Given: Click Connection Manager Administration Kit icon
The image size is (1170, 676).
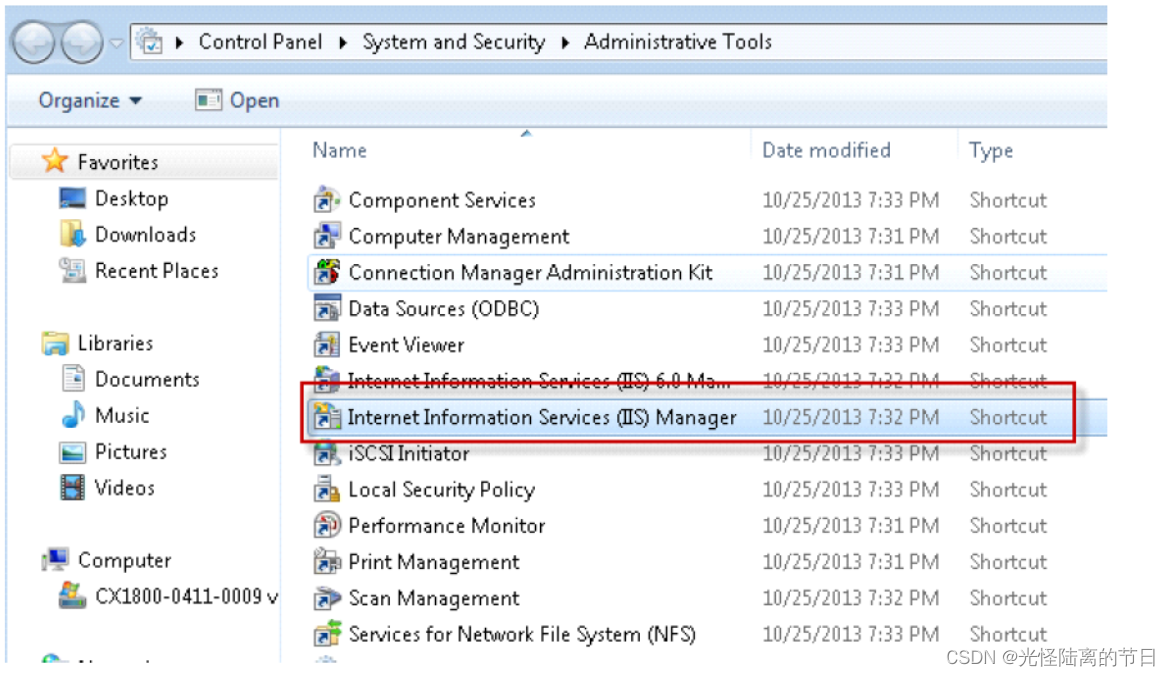Looking at the screenshot, I should click(327, 272).
